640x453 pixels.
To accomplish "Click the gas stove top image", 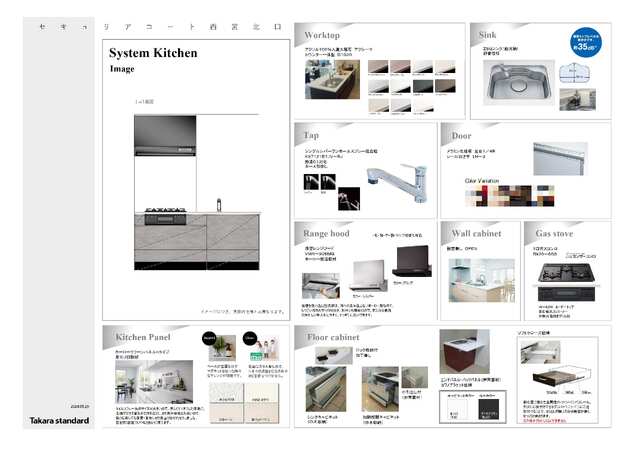I will click(562, 271).
